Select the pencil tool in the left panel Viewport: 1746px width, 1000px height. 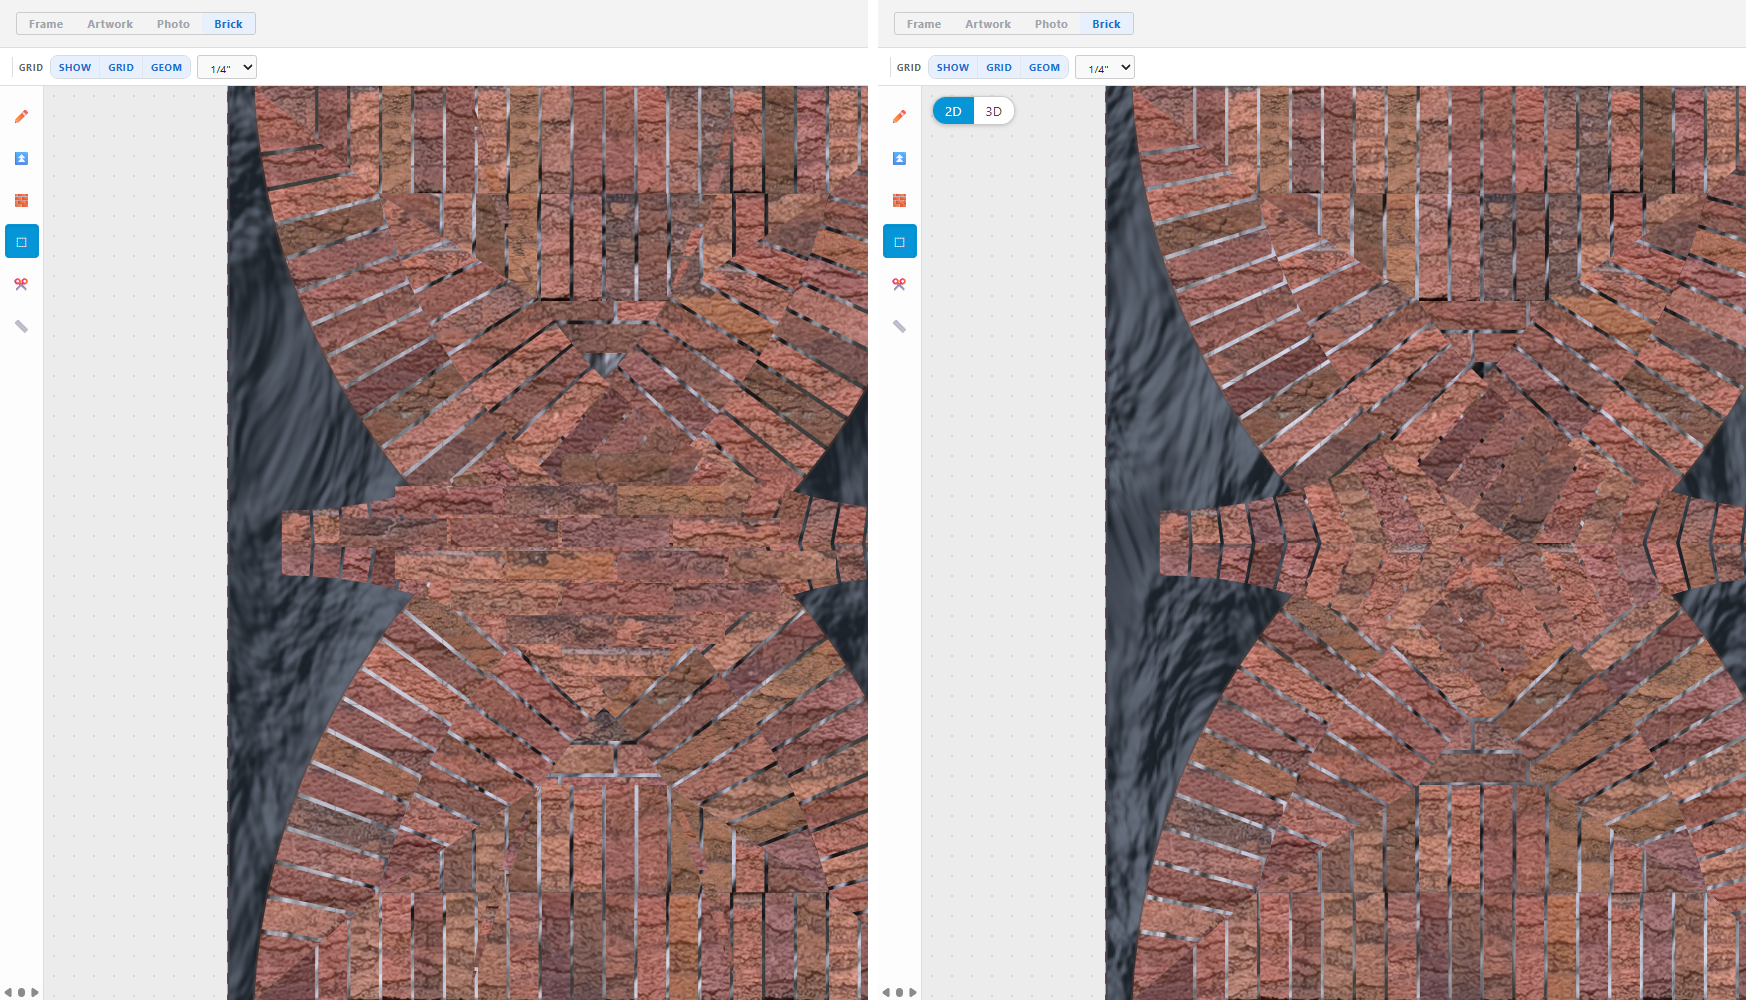tap(21, 116)
